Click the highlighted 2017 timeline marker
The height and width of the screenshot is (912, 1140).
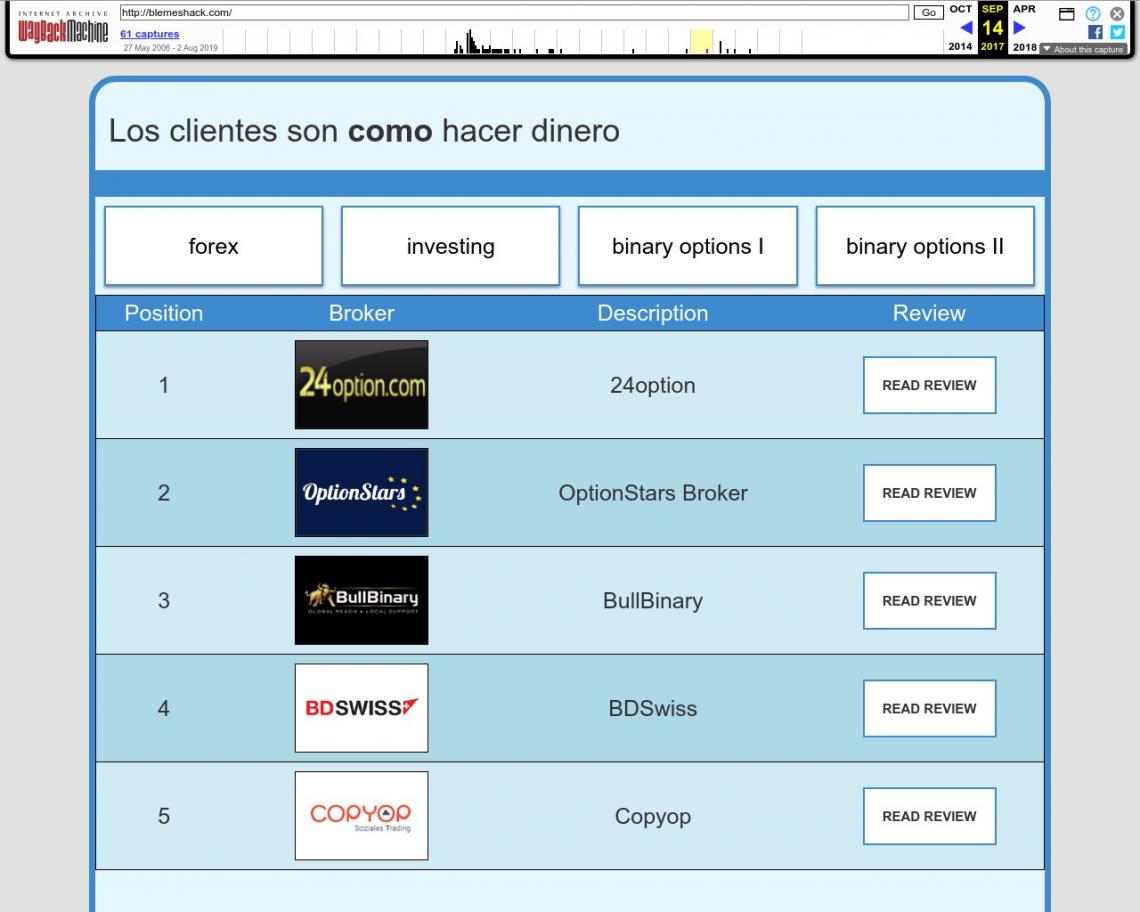(702, 41)
